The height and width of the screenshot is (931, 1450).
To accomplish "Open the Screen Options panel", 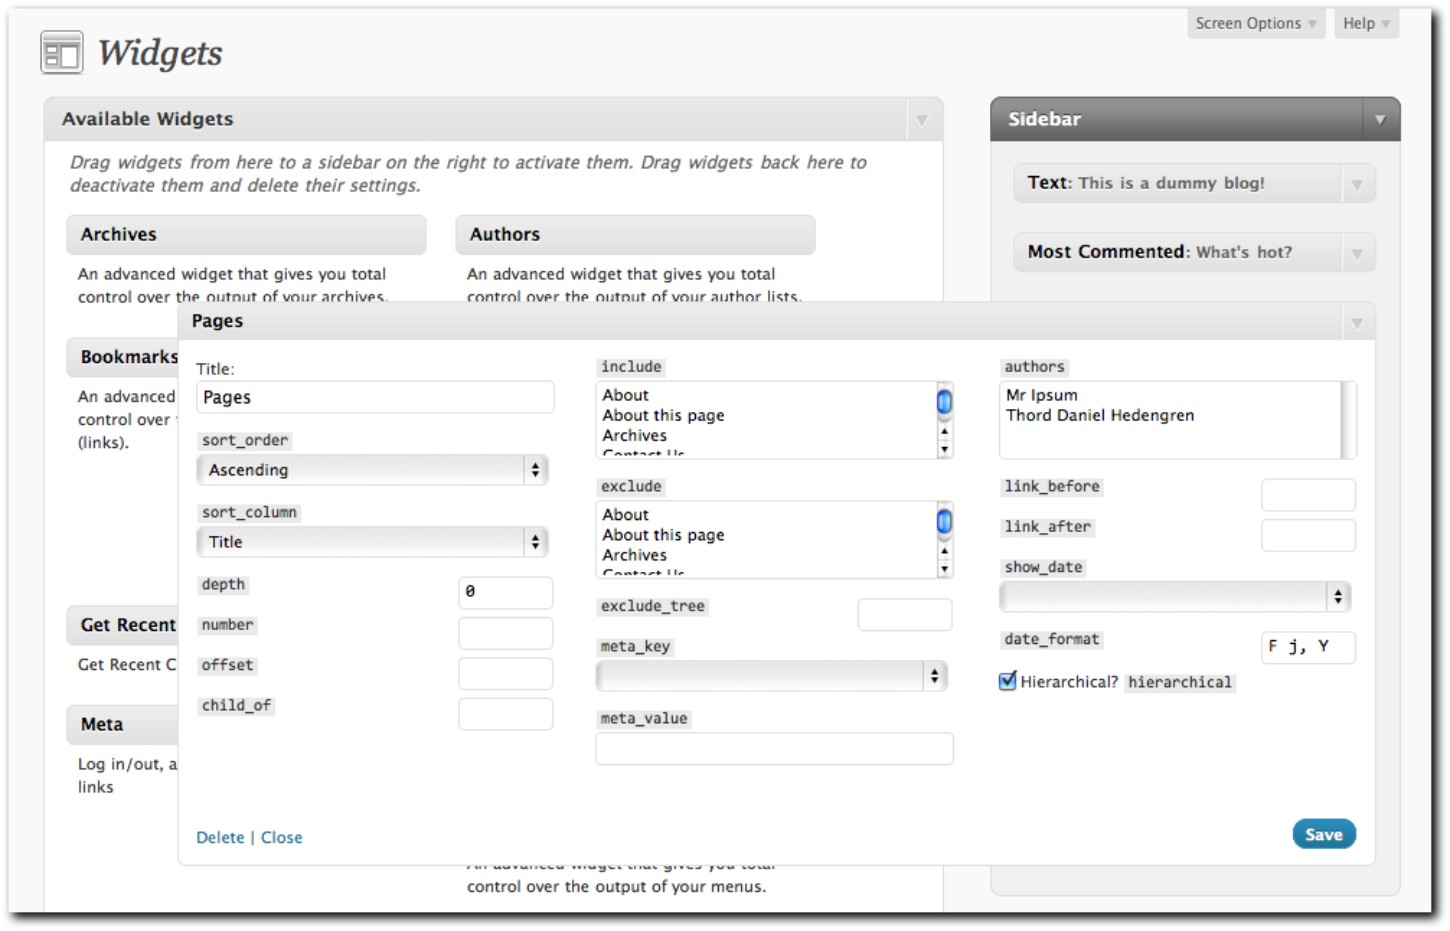I will (x=1255, y=23).
